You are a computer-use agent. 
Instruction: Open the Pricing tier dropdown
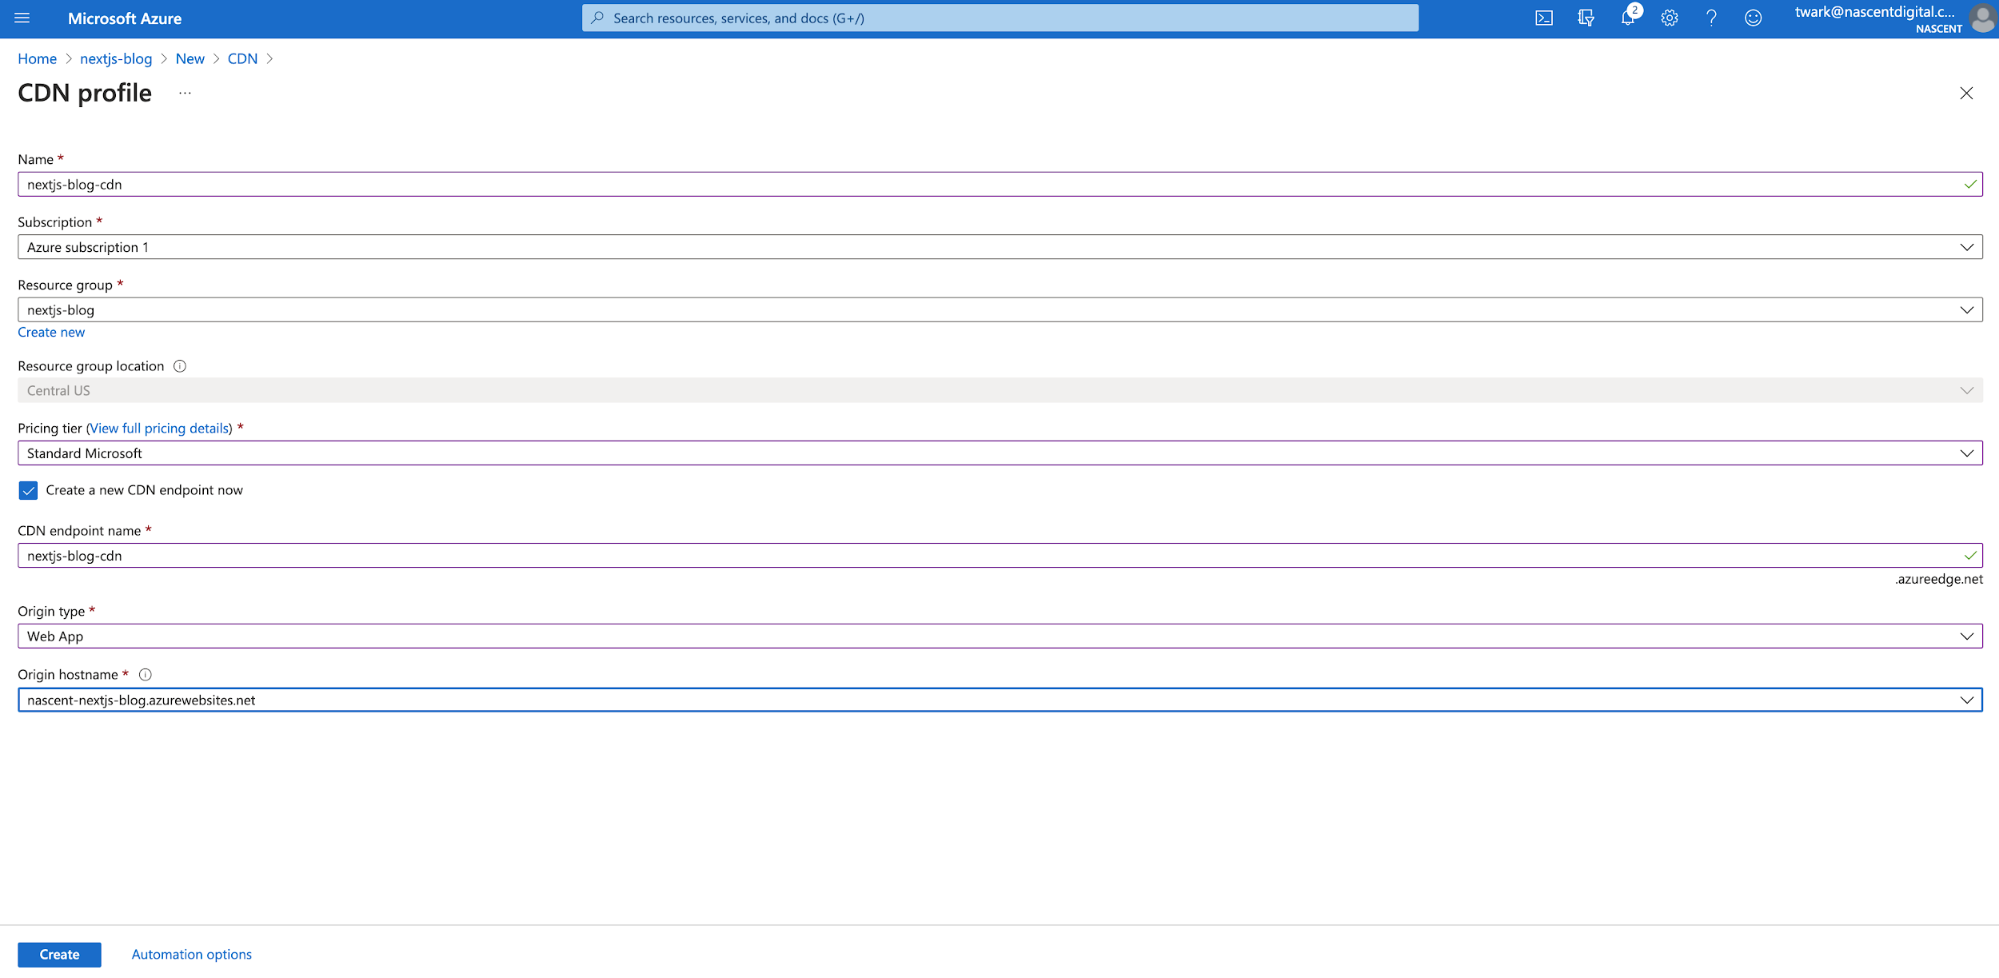[x=1000, y=453]
